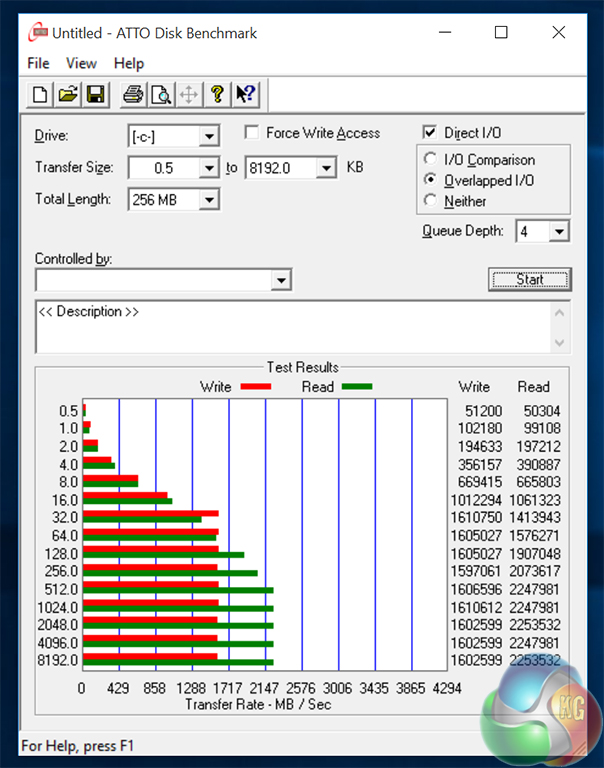Click the Write value 669415

click(x=480, y=482)
